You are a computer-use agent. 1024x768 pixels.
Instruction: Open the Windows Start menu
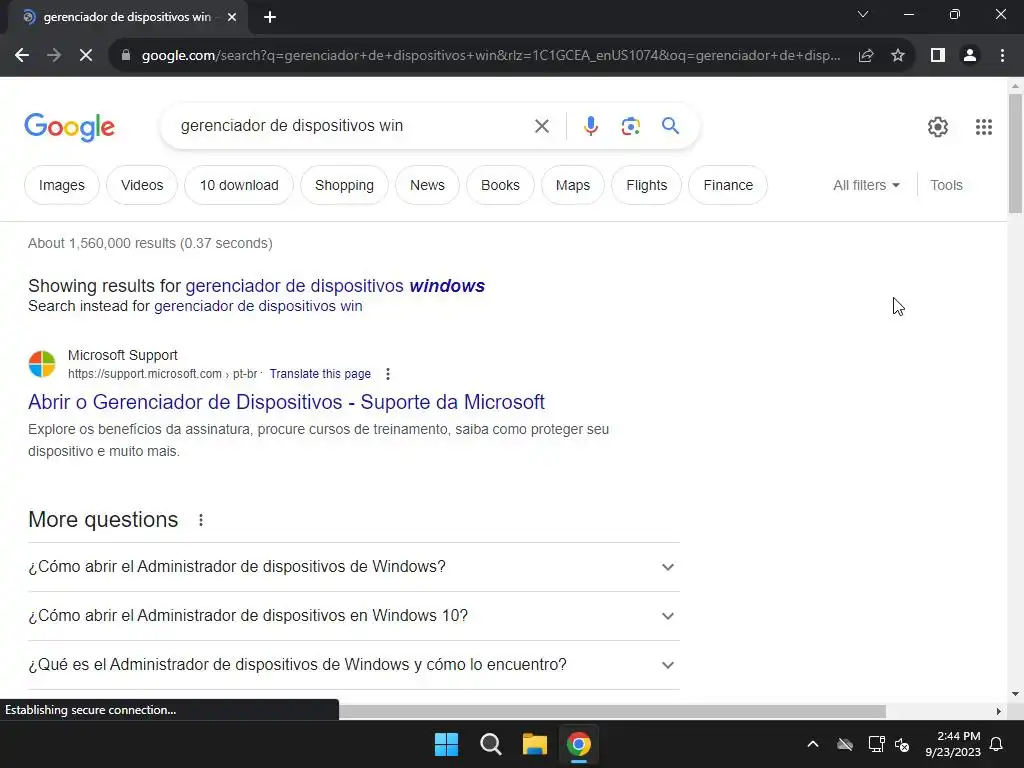coord(447,744)
